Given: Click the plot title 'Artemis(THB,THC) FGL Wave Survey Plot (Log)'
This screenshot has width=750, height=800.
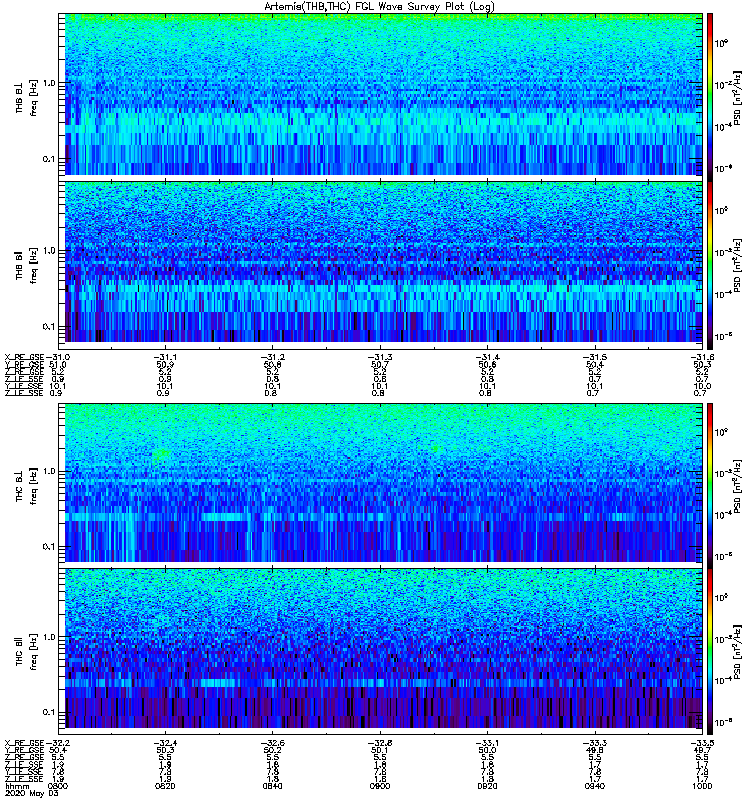Looking at the screenshot, I should click(x=379, y=7).
